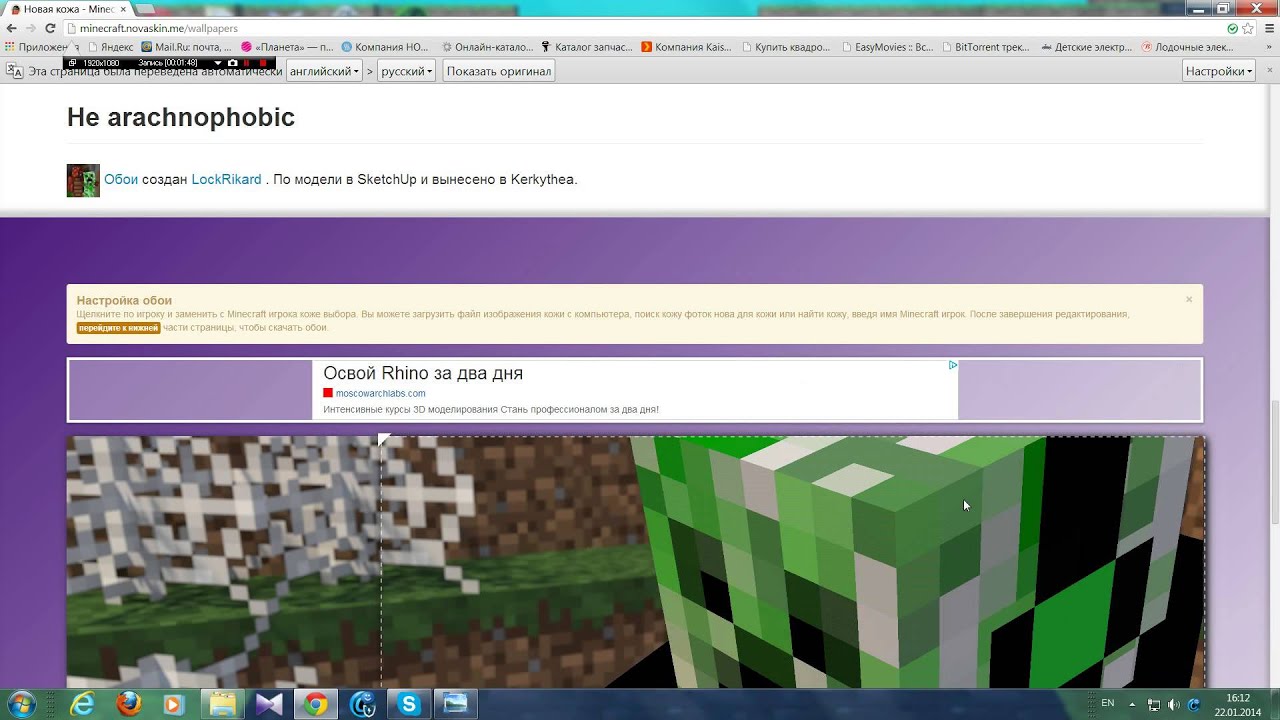This screenshot has width=1280, height=720.
Task: Open LockRikard author link
Action: point(226,180)
